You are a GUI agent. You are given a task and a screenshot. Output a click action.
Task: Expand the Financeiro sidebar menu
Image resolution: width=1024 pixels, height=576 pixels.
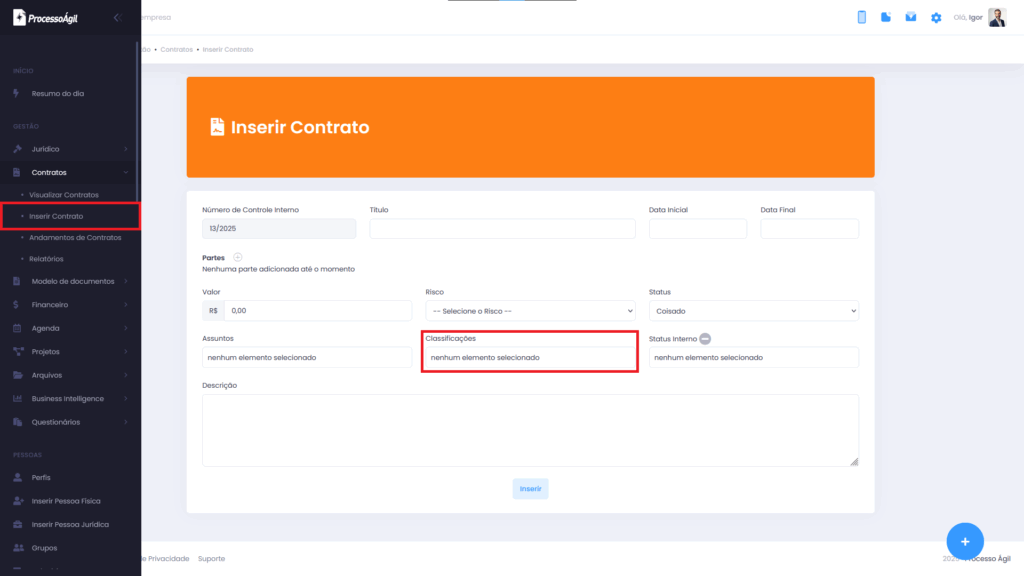pos(71,305)
